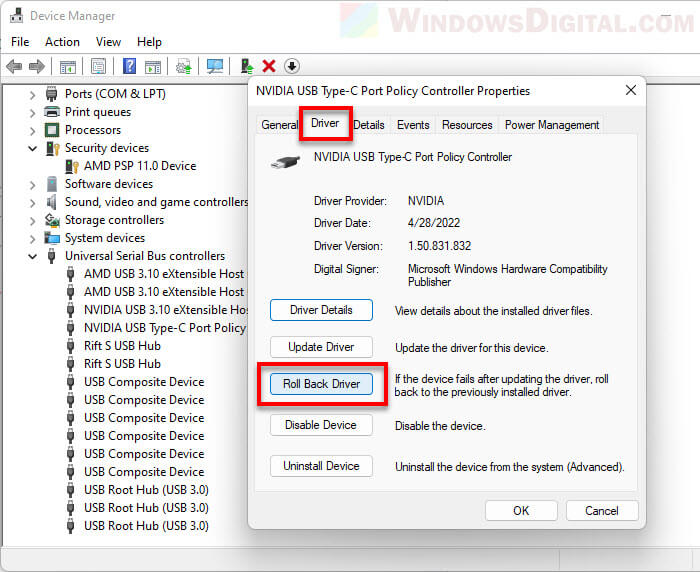700x572 pixels.
Task: Click the Update Driver button
Action: 321,347
